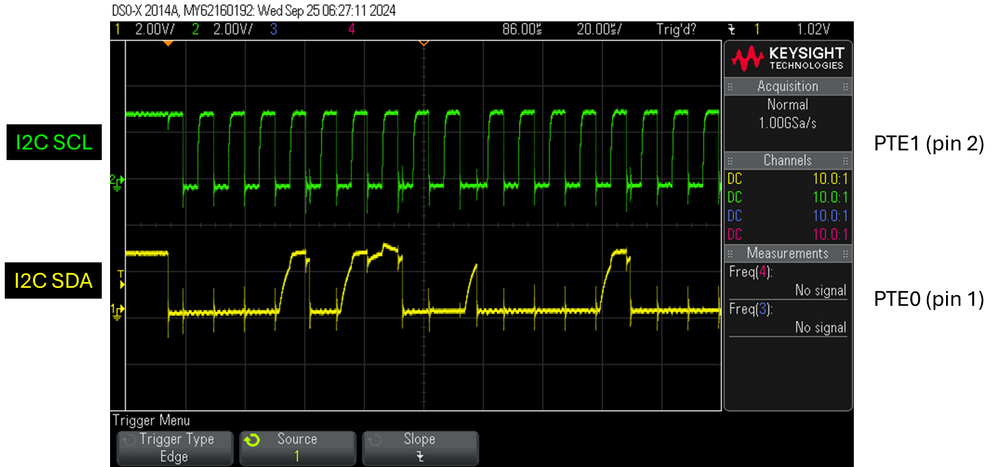Click the Trig'd? status indicator
Screen dimensions: 999x467
pos(677,29)
